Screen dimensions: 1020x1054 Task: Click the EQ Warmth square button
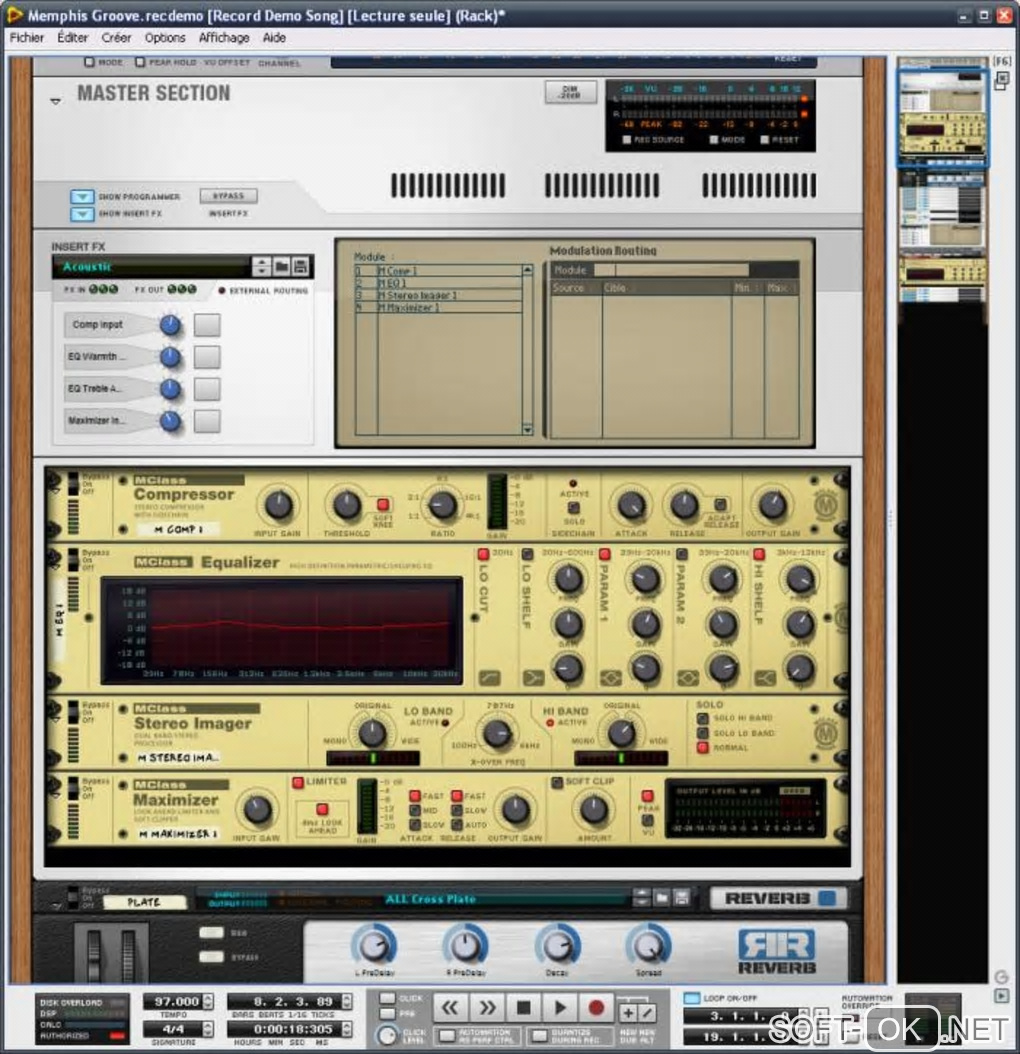click(207, 357)
